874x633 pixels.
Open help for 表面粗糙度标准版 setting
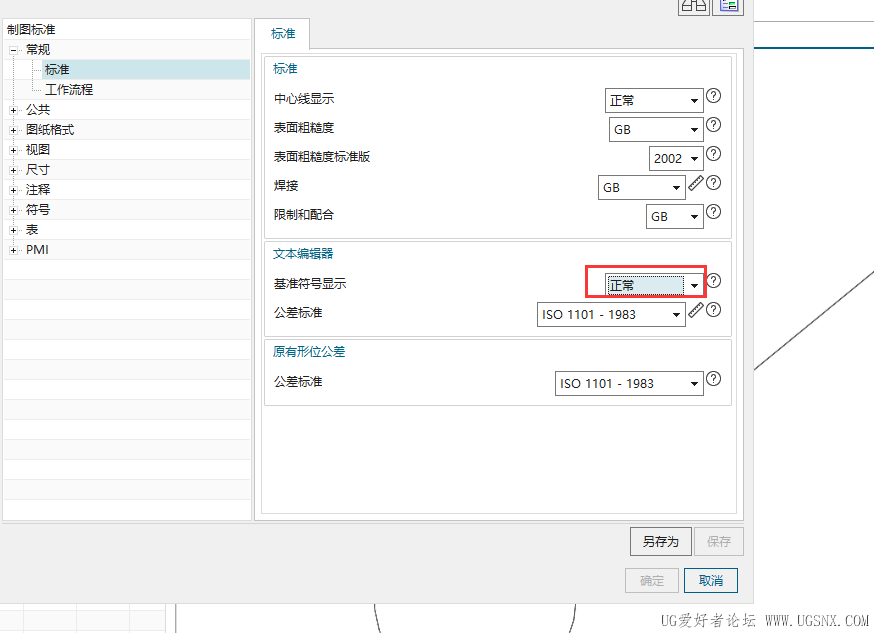click(x=713, y=154)
